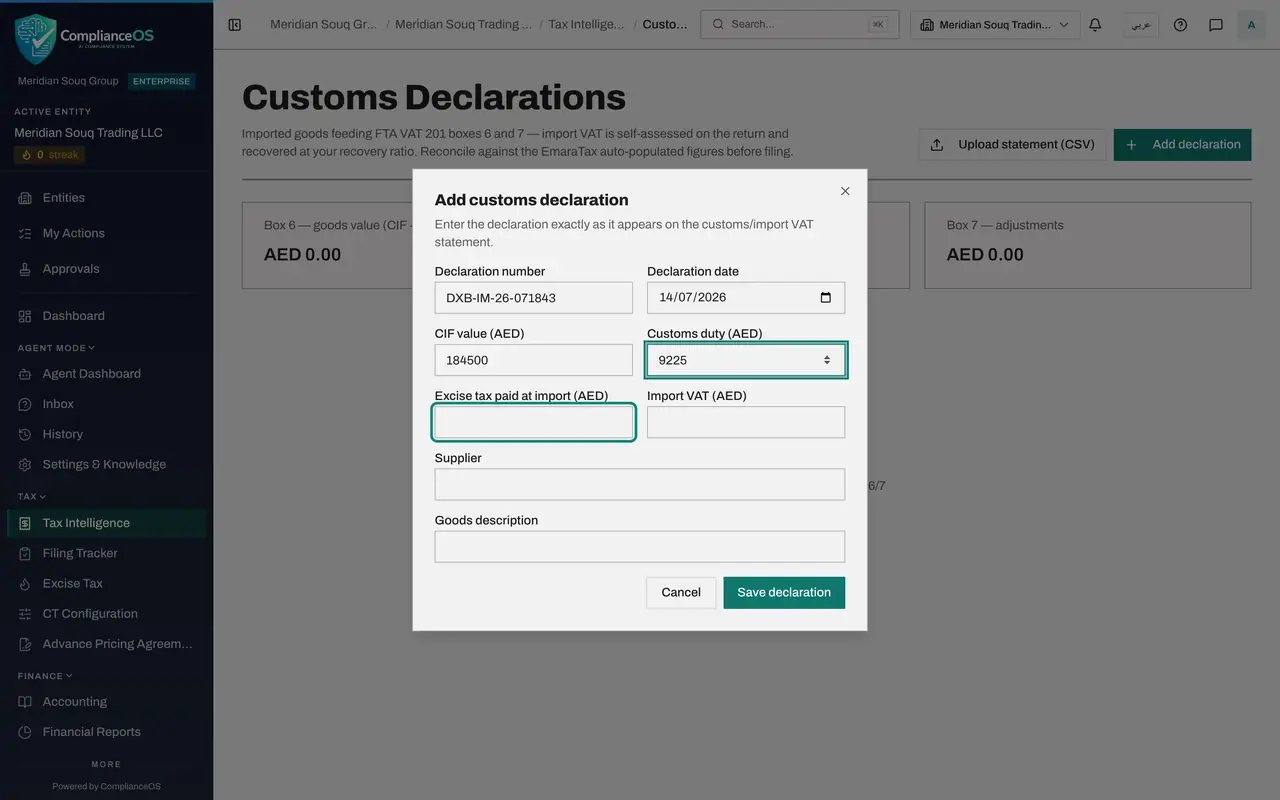
Task: Click Powered by ComplianceOS text
Action: click(x=106, y=786)
